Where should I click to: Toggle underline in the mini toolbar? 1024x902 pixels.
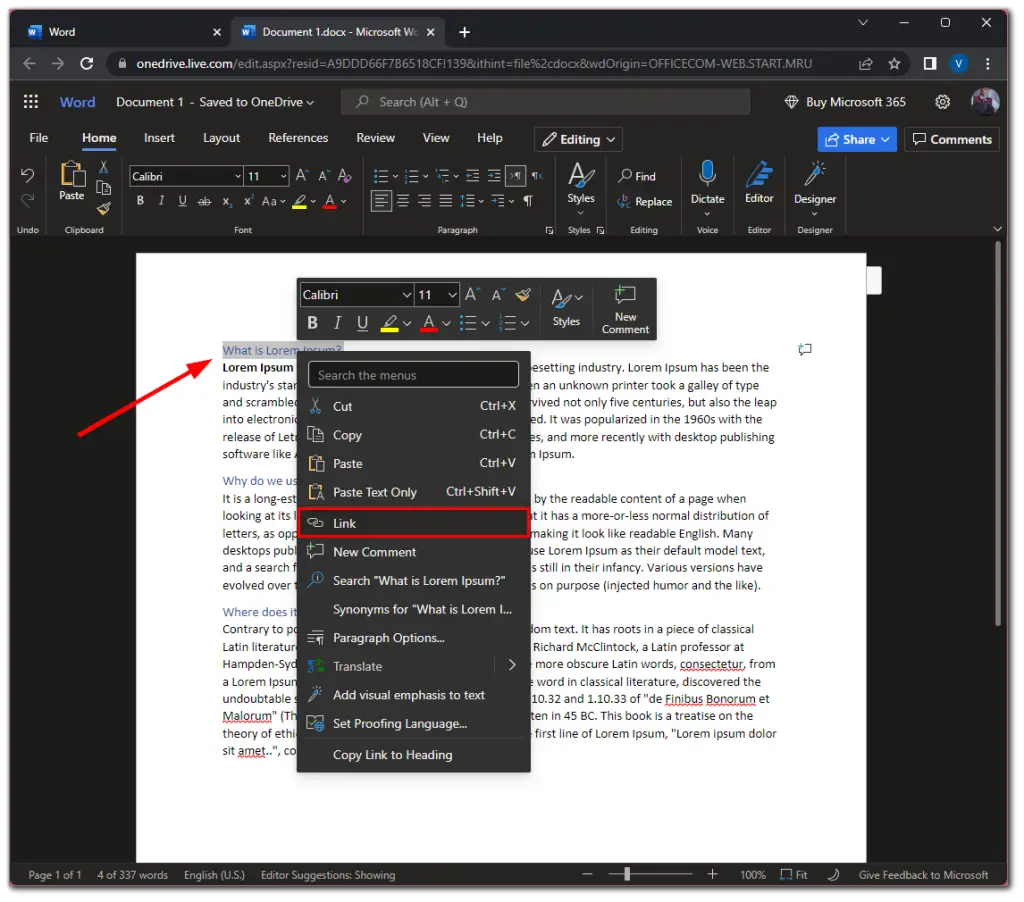[x=361, y=322]
